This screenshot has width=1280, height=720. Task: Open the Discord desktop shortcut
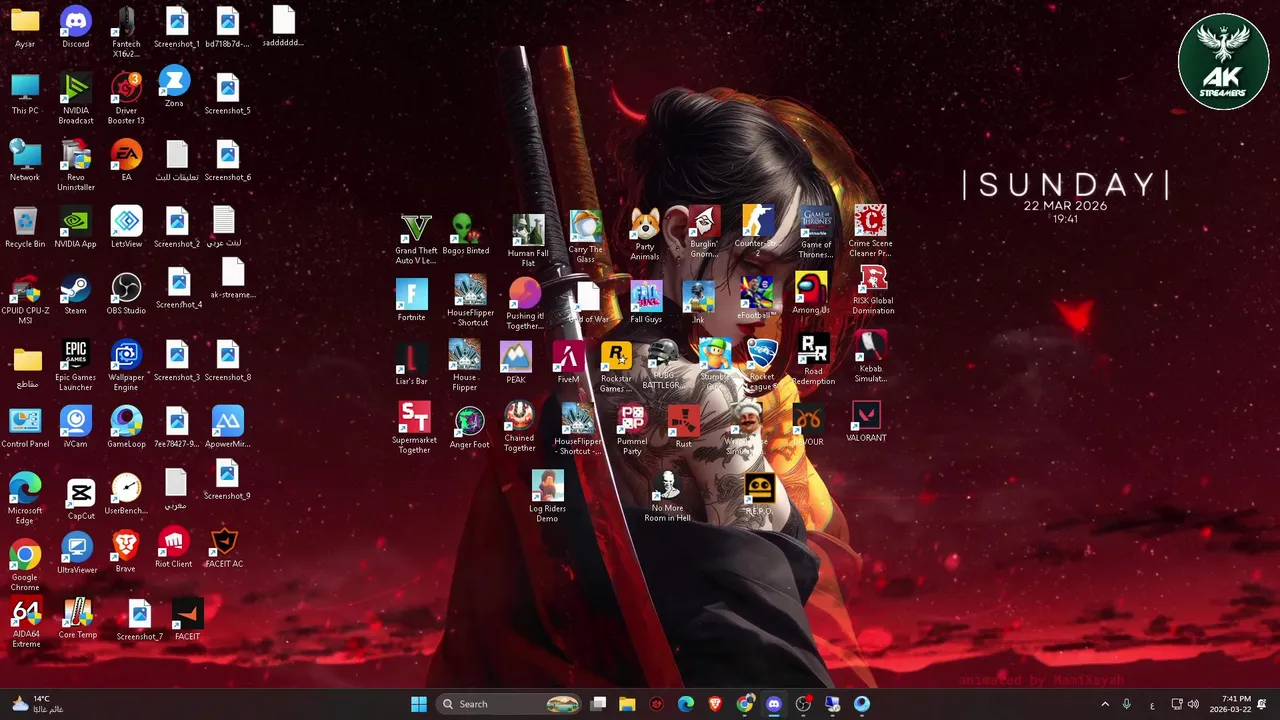coord(75,27)
